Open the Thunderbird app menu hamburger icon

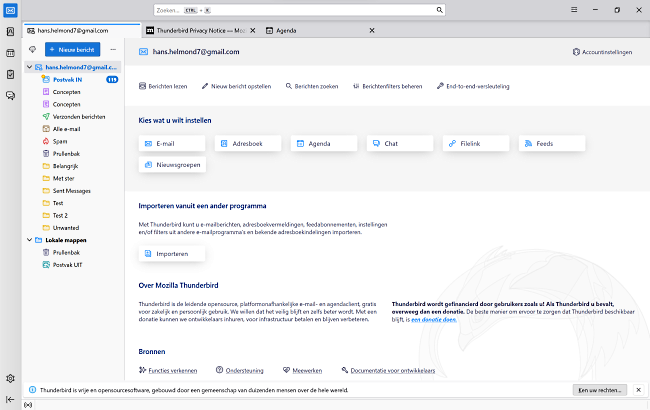click(x=574, y=10)
